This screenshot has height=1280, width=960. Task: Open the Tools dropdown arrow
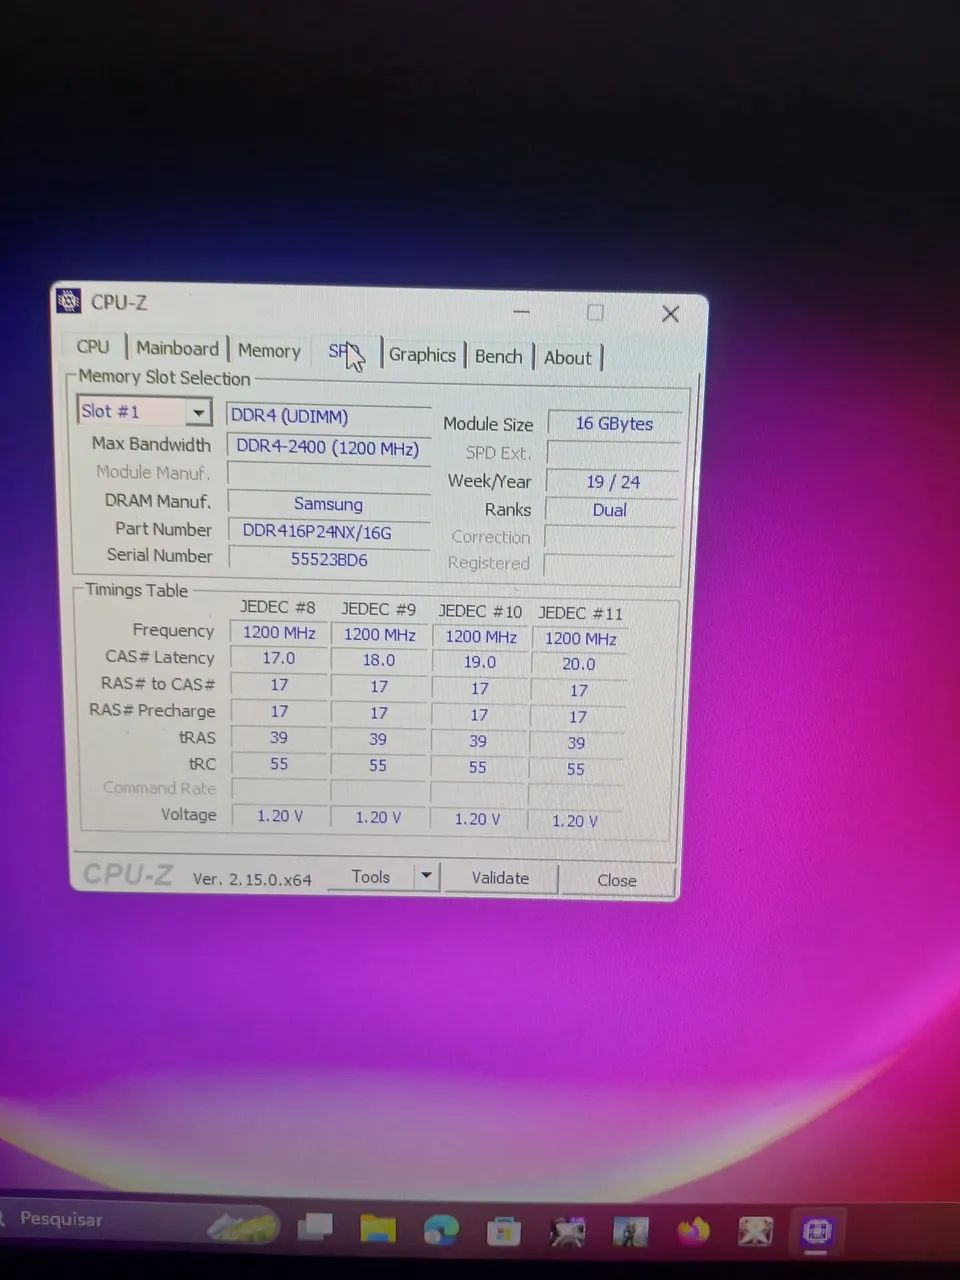(426, 876)
